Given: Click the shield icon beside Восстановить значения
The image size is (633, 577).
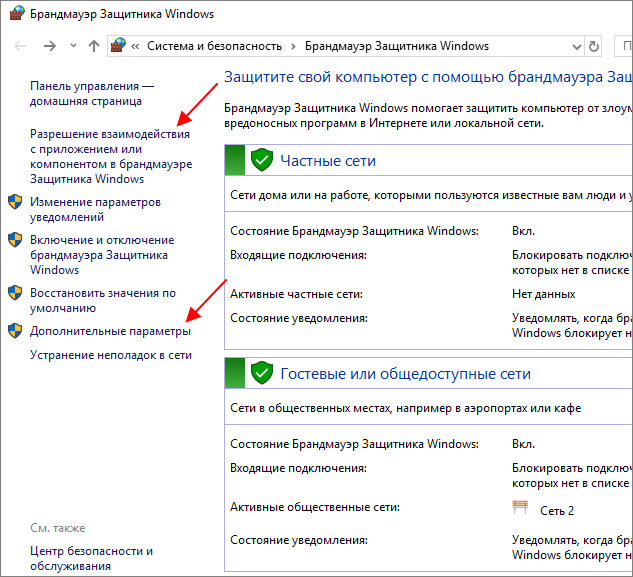Looking at the screenshot, I should click(15, 293).
